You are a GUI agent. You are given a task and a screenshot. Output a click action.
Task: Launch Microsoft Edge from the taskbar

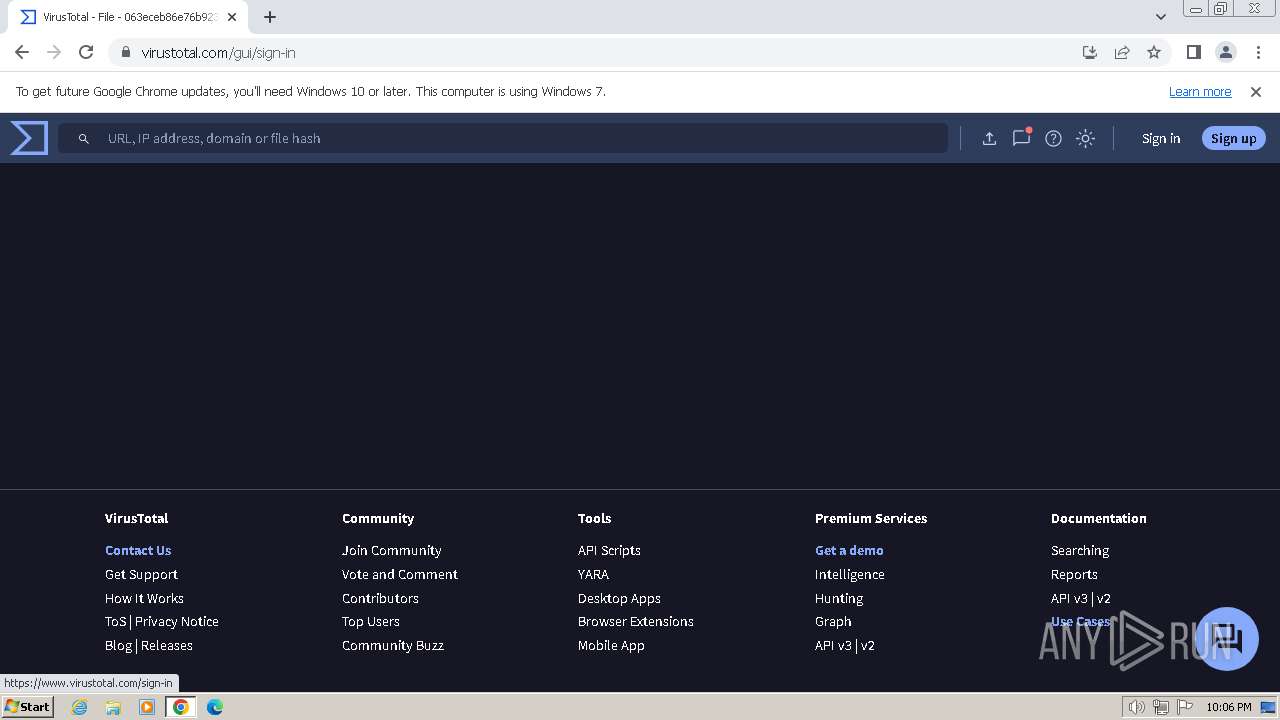(215, 707)
